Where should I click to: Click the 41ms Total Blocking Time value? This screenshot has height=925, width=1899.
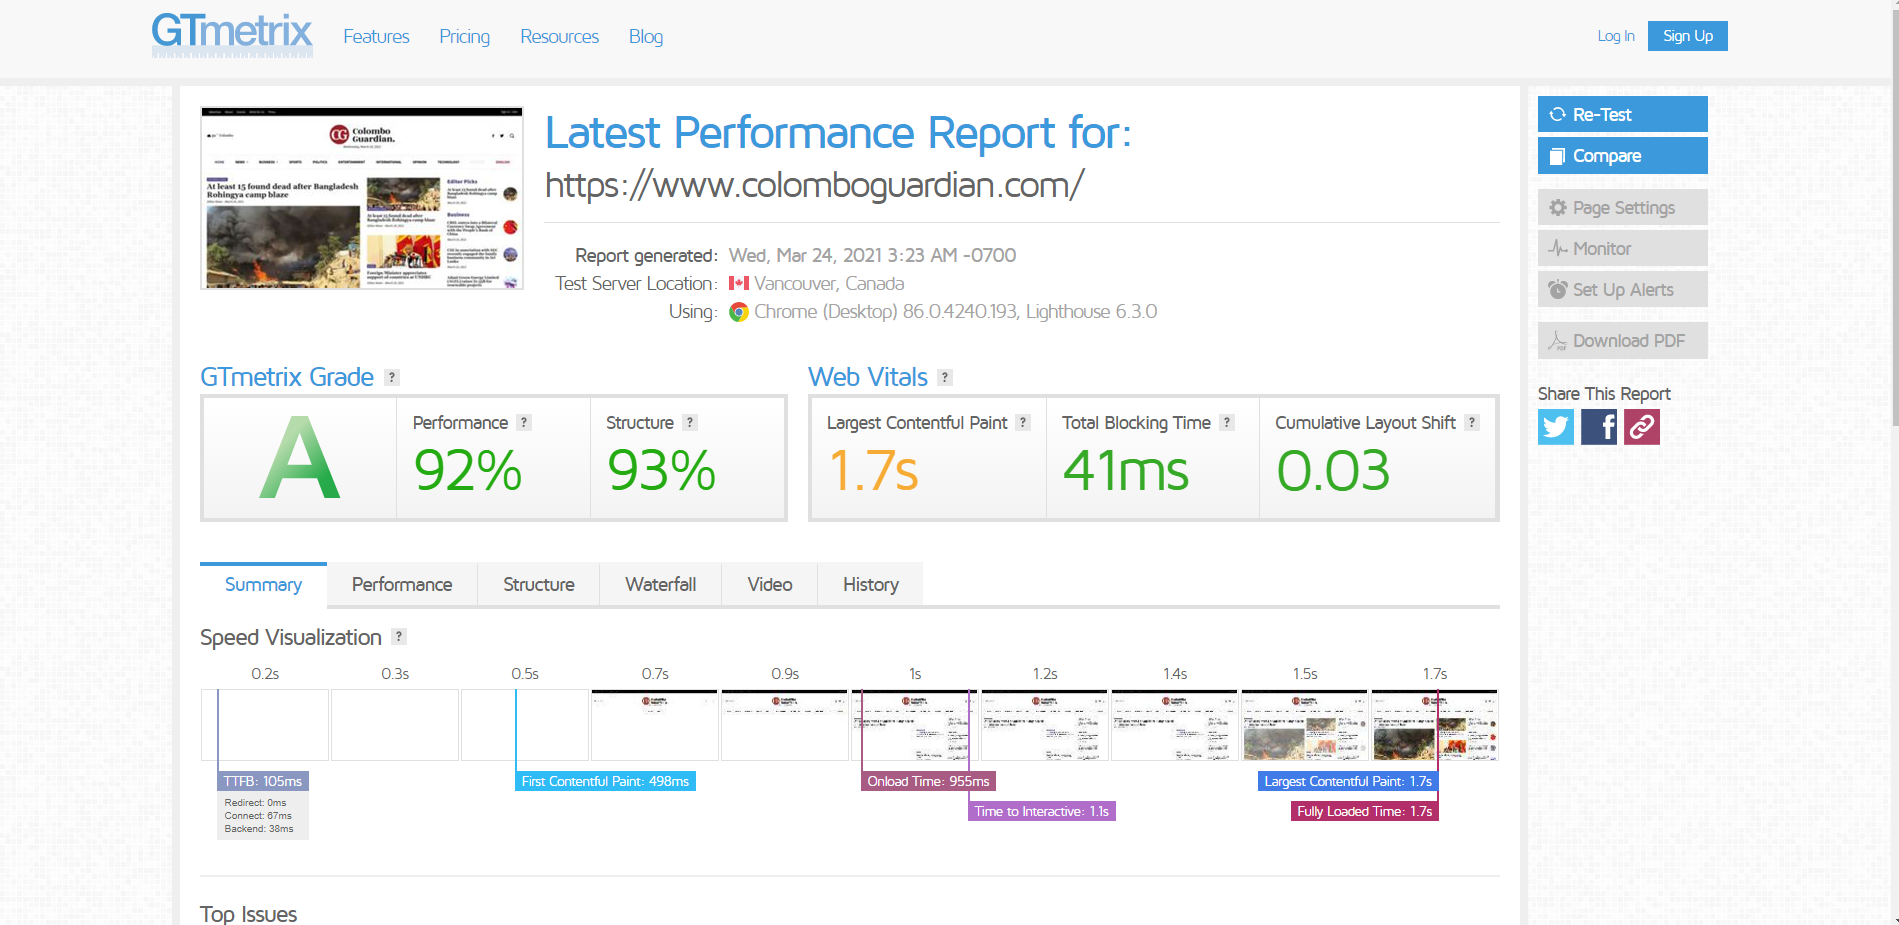click(1126, 470)
